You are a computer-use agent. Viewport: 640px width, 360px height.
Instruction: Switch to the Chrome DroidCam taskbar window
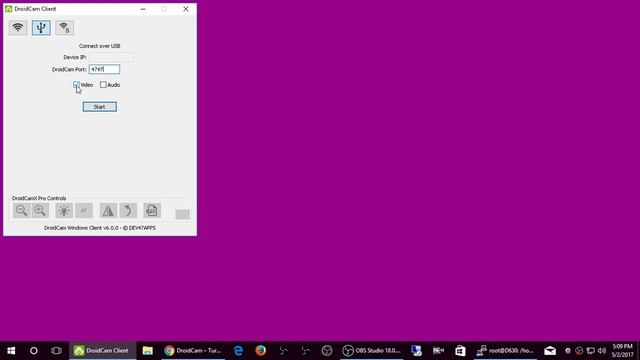pos(193,351)
